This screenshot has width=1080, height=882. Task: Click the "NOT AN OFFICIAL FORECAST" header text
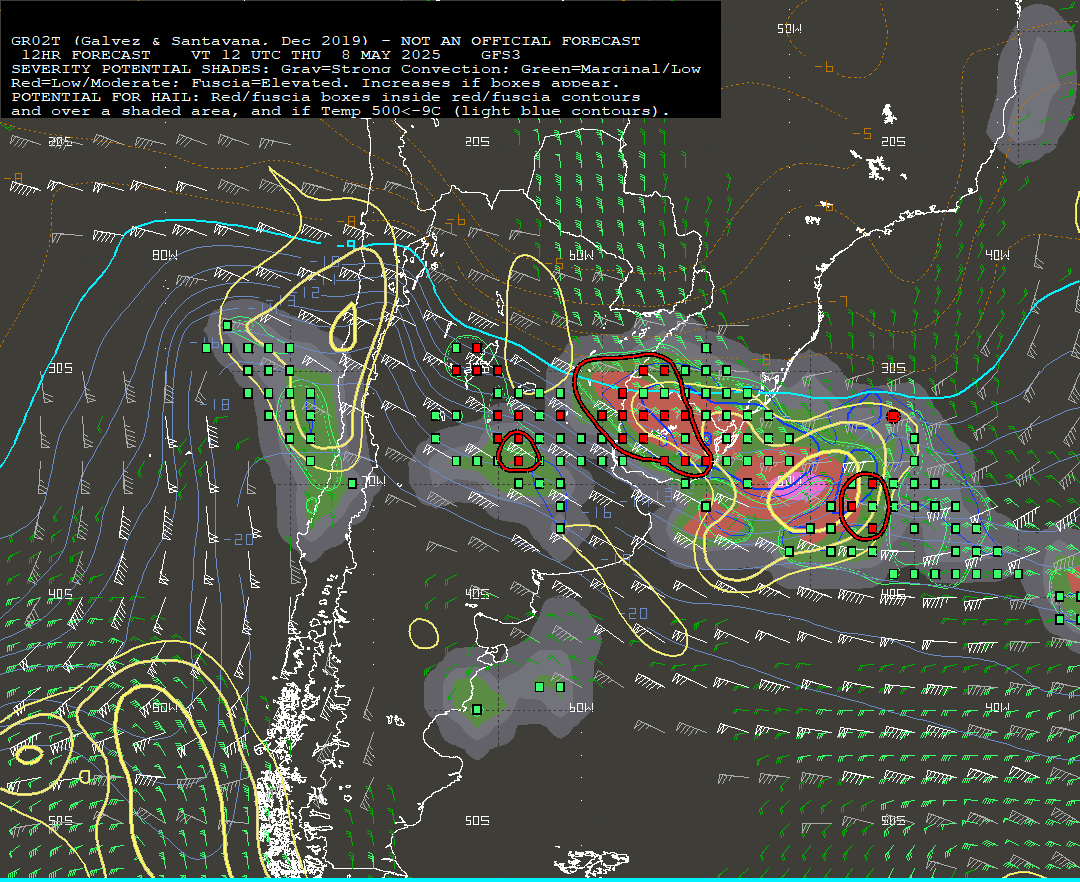[x=520, y=41]
